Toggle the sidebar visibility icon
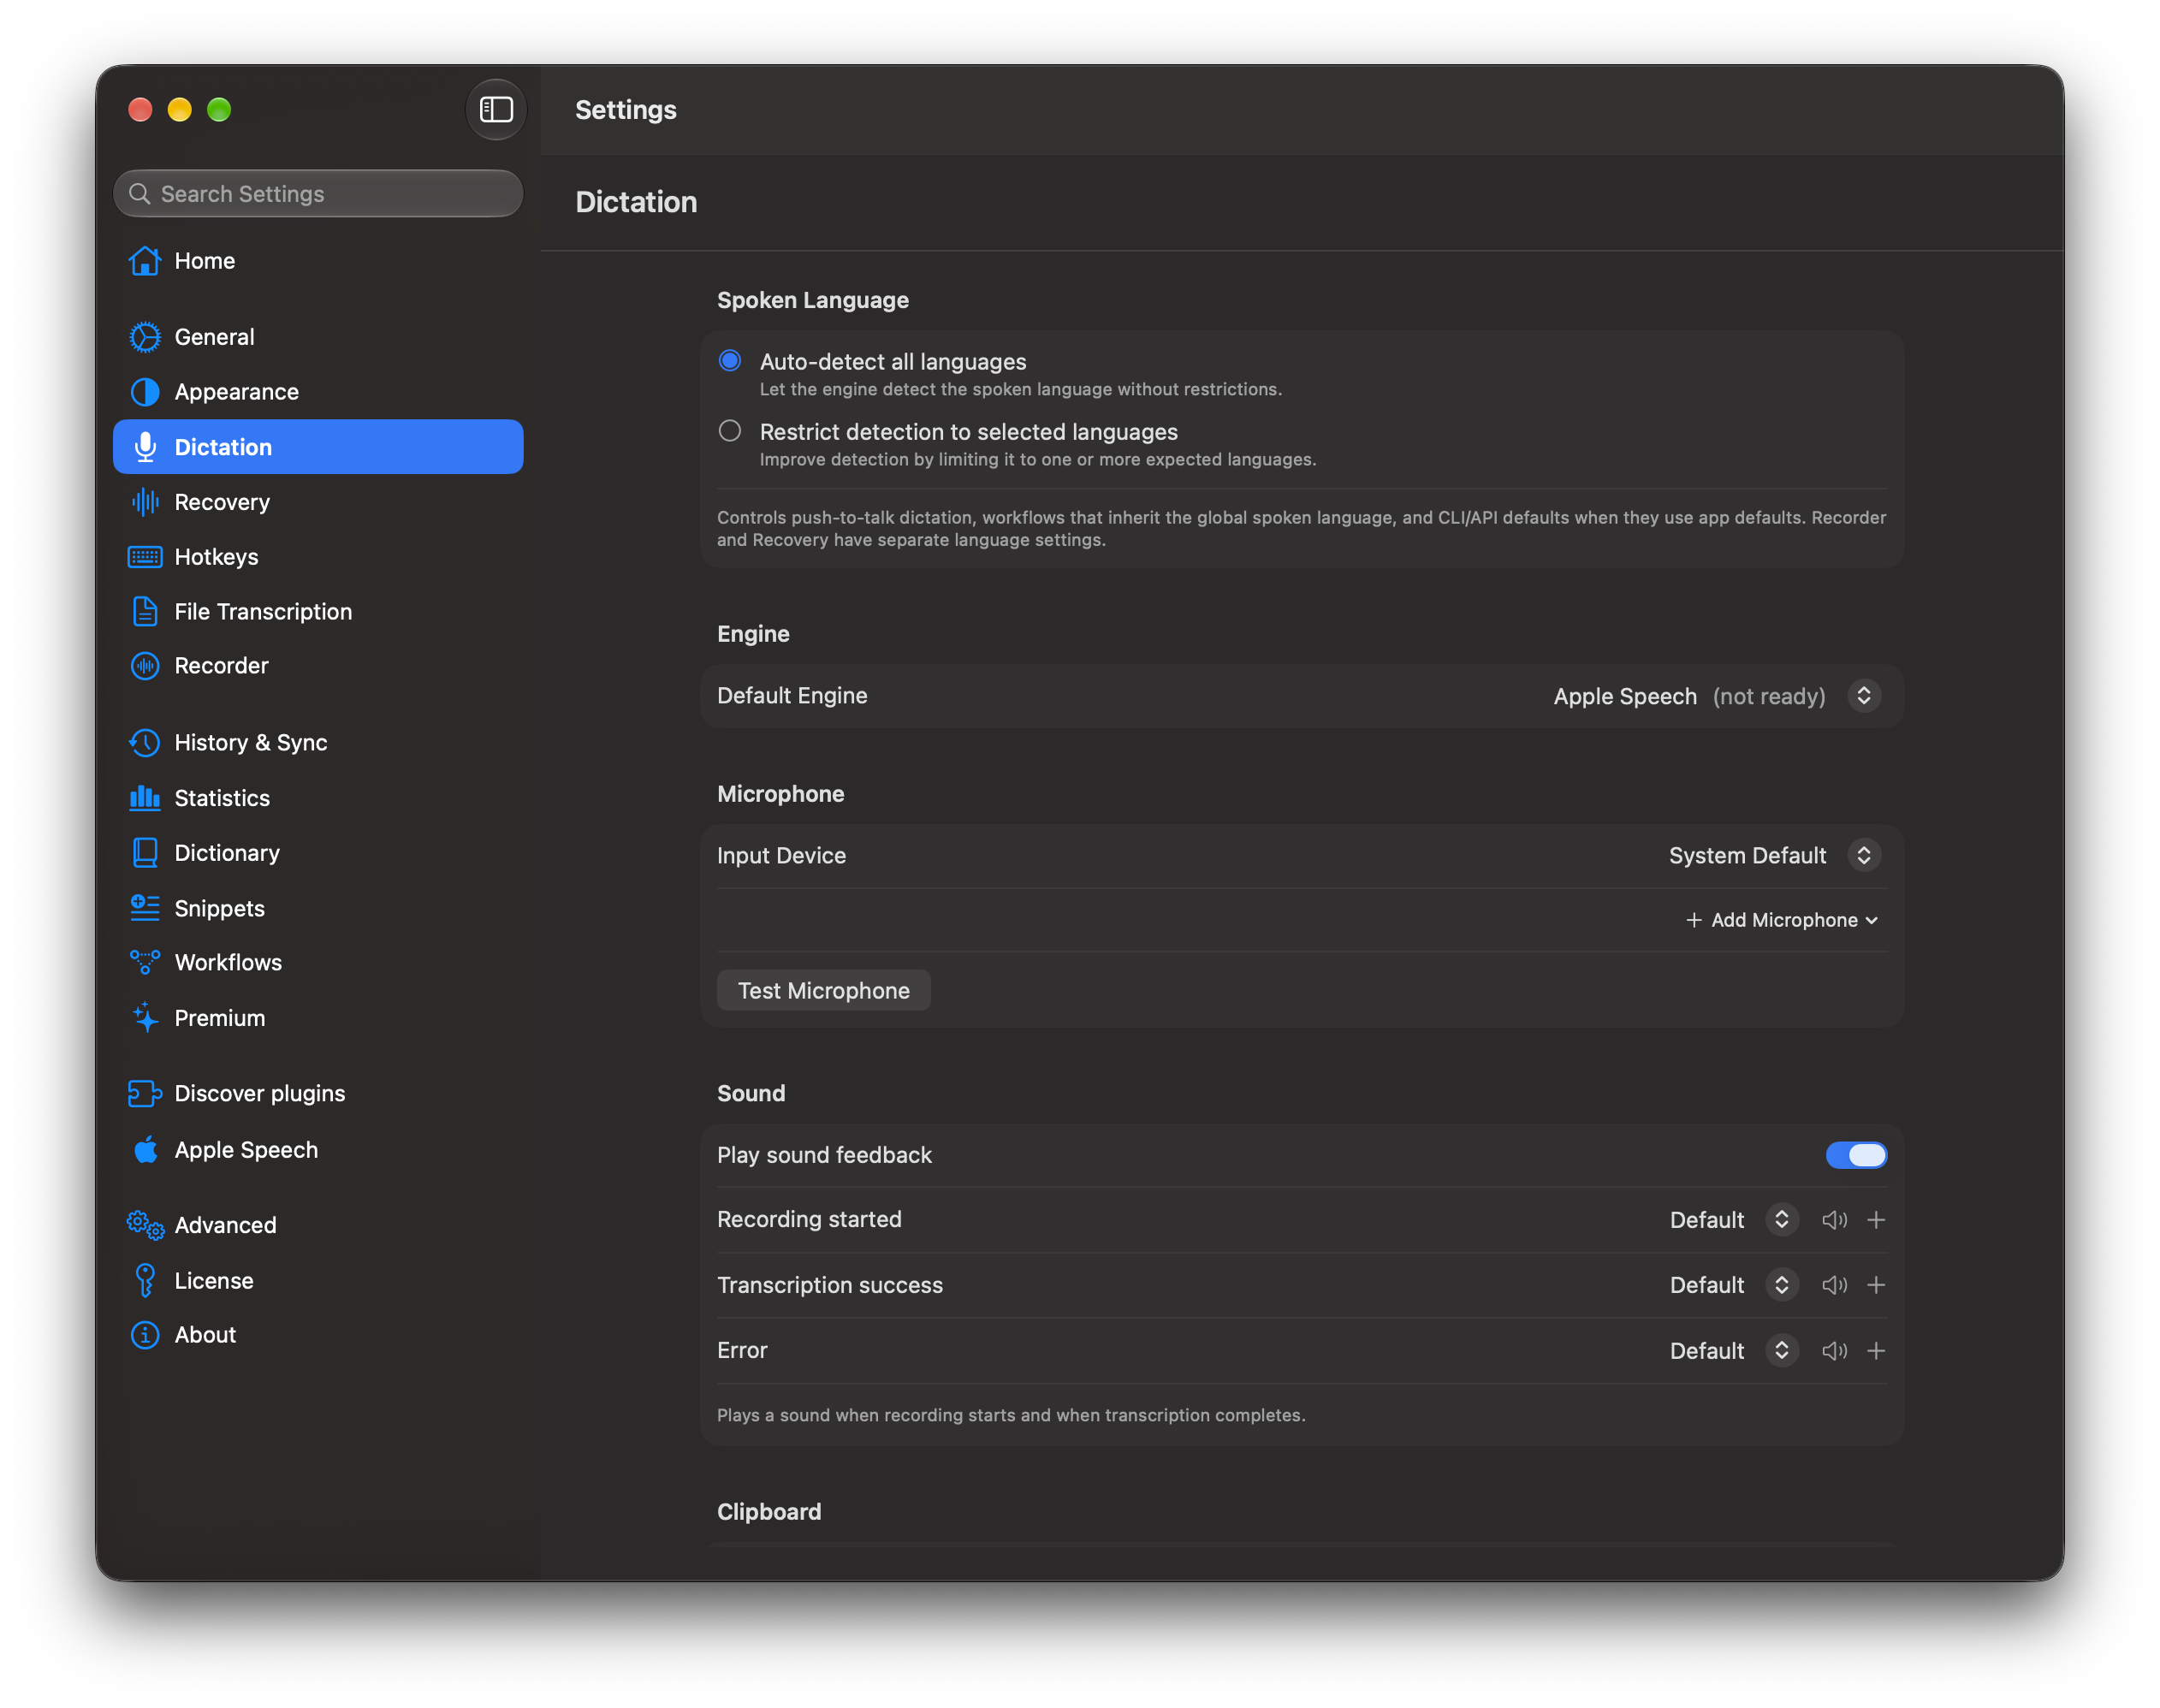Viewport: 2160px width, 1708px height. [x=496, y=109]
